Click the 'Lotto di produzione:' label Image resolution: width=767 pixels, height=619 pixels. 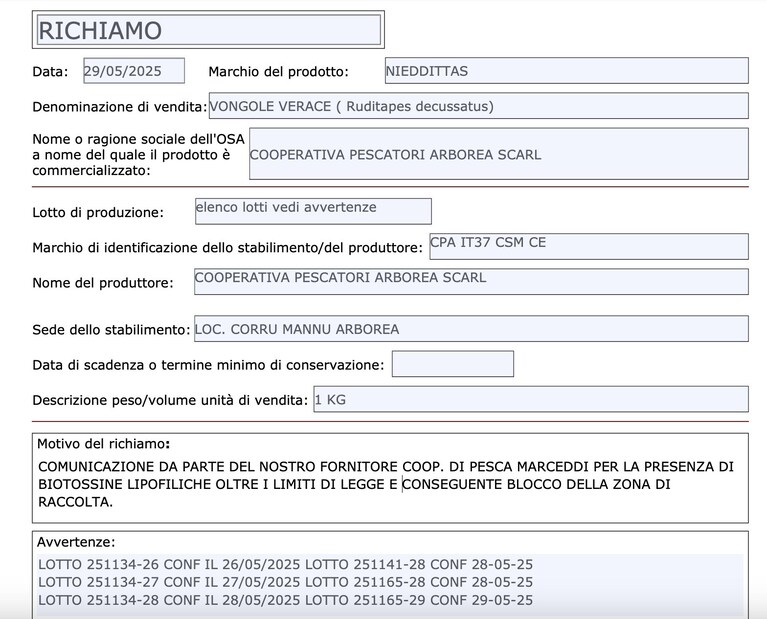(x=98, y=212)
